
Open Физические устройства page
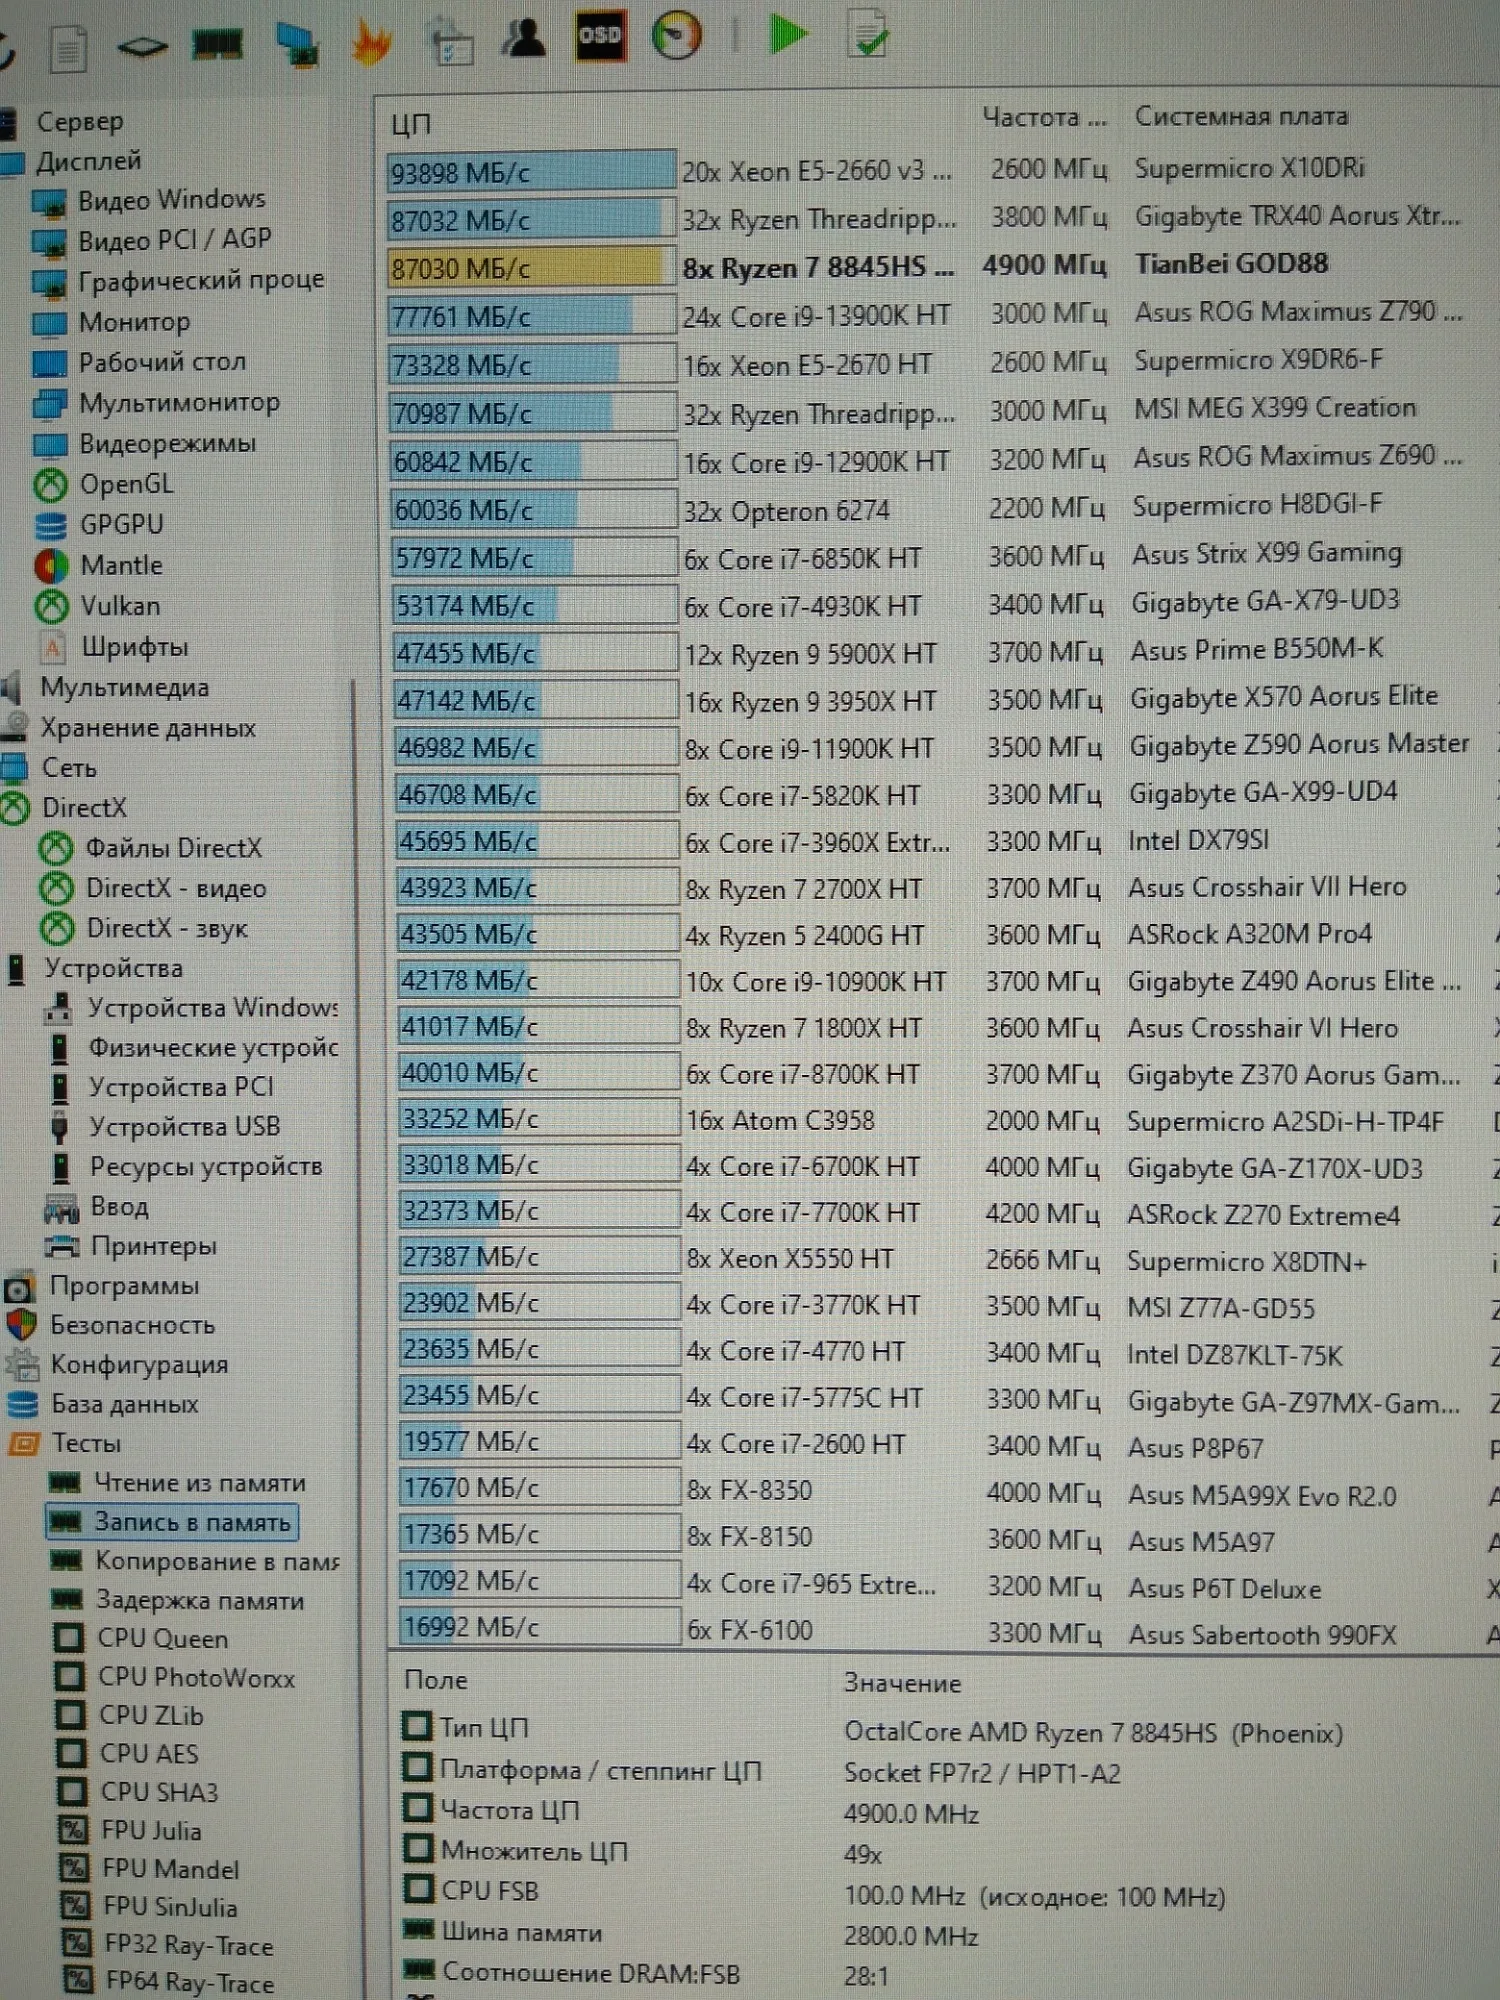click(214, 1048)
